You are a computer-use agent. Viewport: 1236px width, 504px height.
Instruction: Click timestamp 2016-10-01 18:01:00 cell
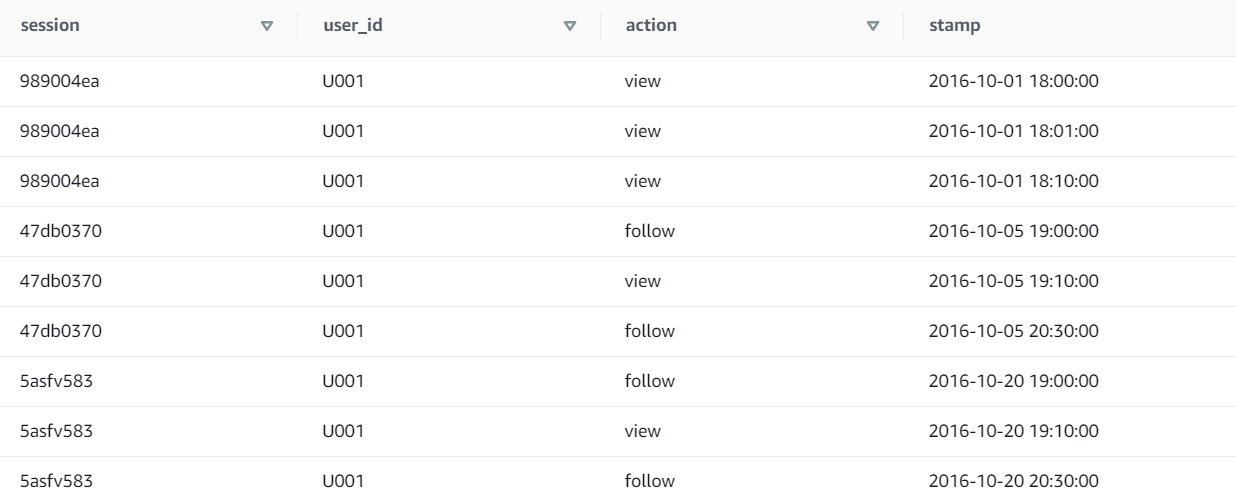[x=1014, y=131]
